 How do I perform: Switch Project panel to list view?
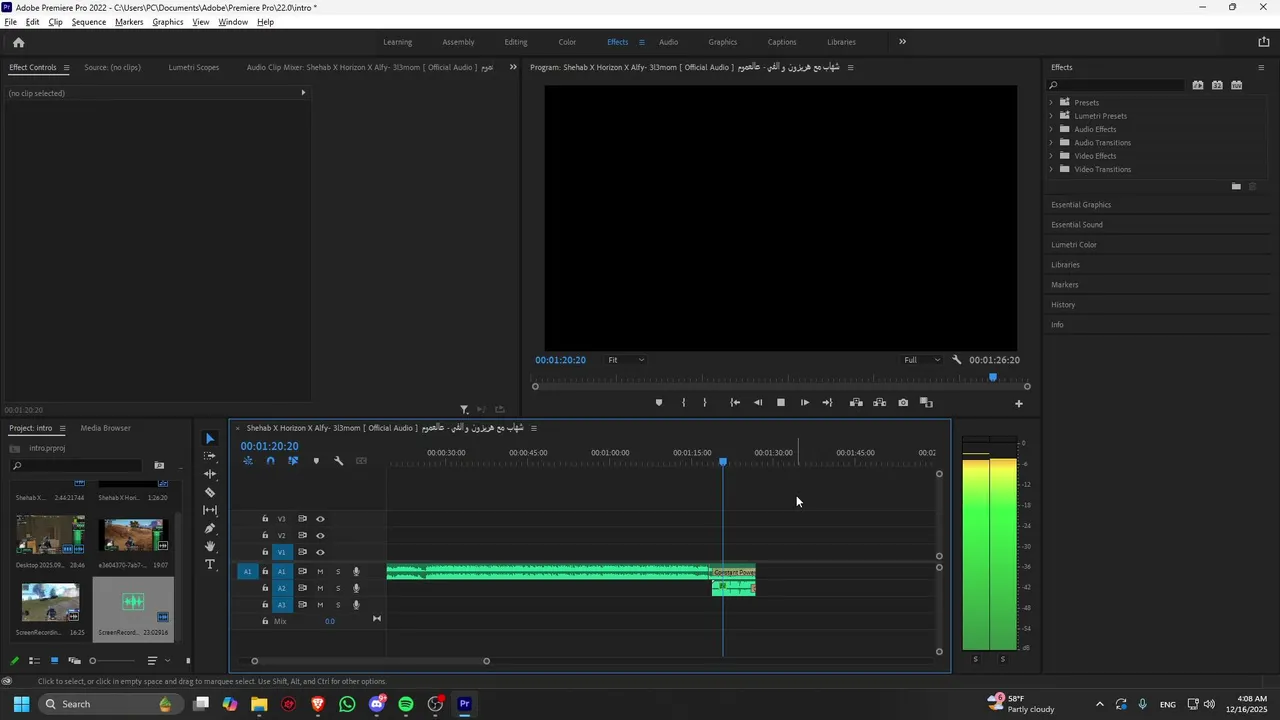coord(34,661)
